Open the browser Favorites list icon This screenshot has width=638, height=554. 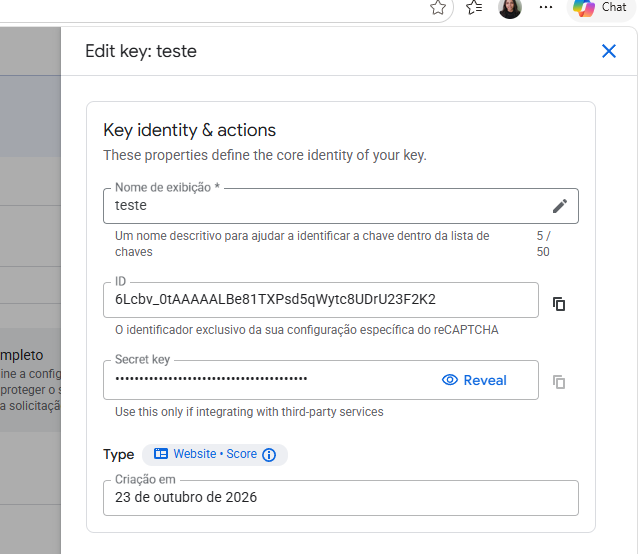pyautogui.click(x=474, y=7)
